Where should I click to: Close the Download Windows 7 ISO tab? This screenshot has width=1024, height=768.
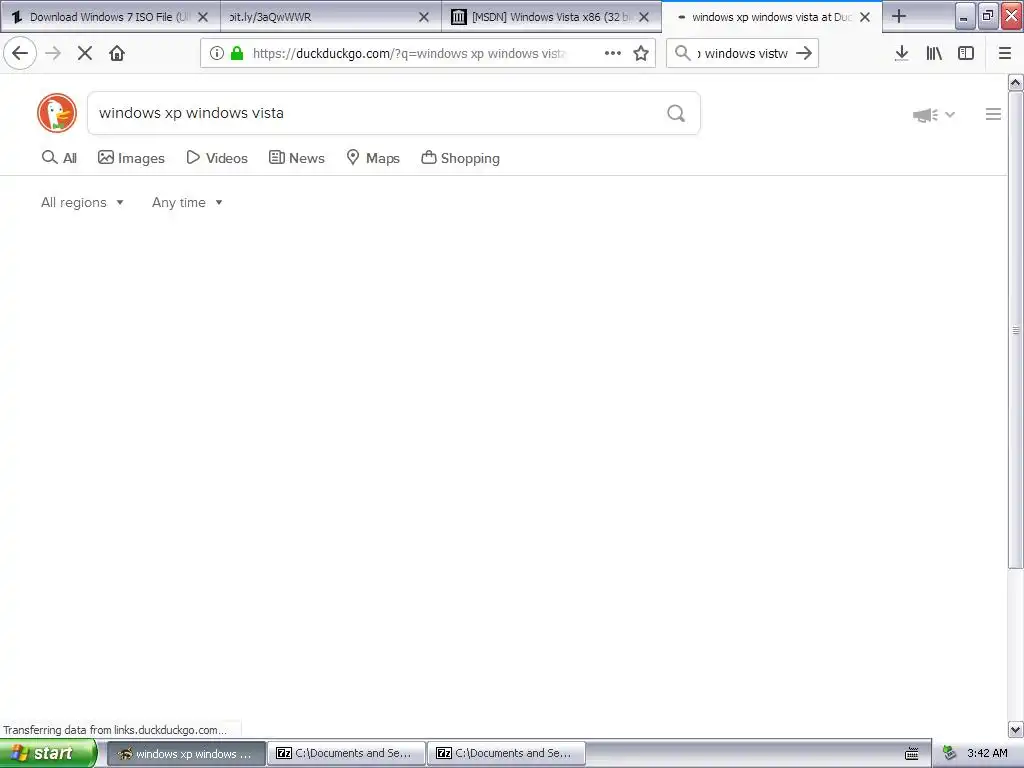pos(203,17)
